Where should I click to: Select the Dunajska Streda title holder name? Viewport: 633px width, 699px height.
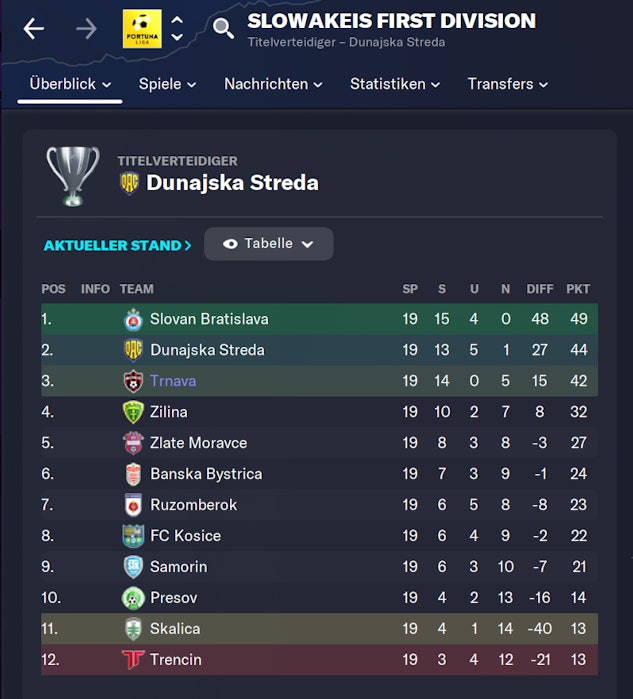tap(232, 183)
